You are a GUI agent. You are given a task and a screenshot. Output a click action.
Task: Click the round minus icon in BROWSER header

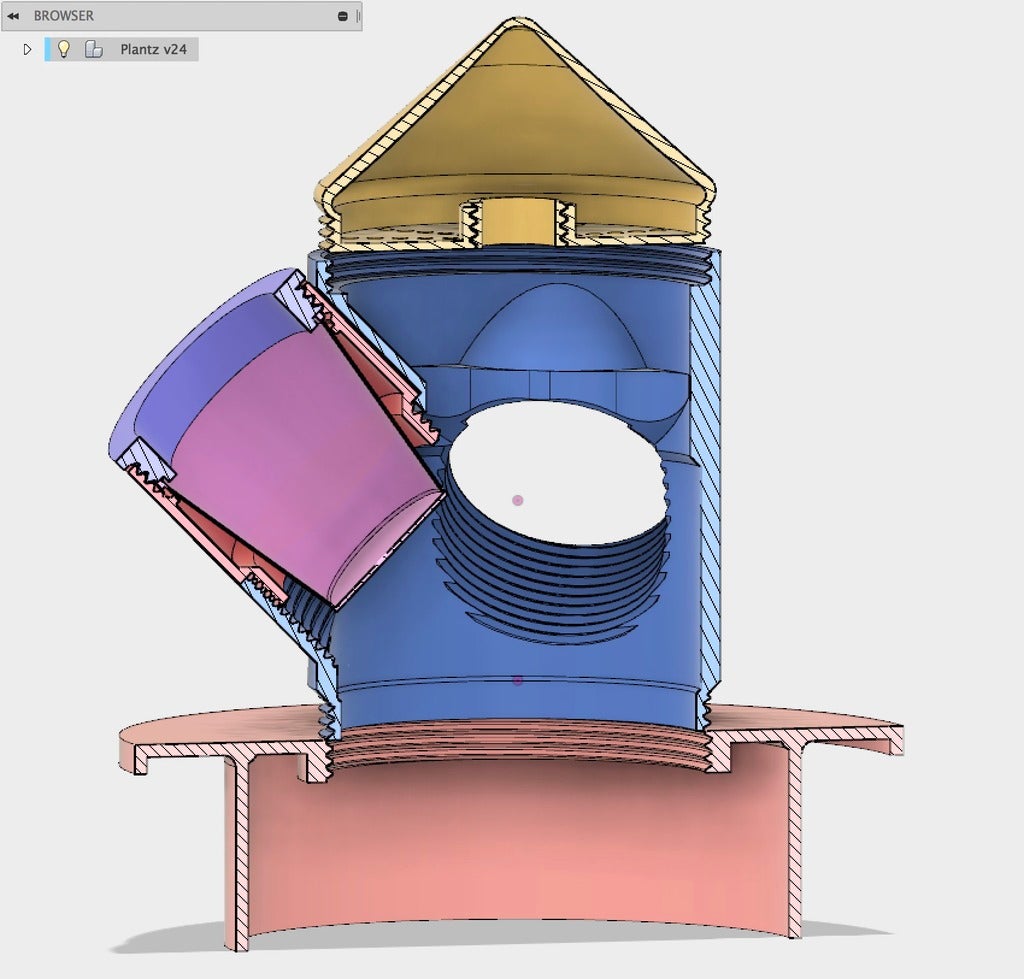[343, 16]
